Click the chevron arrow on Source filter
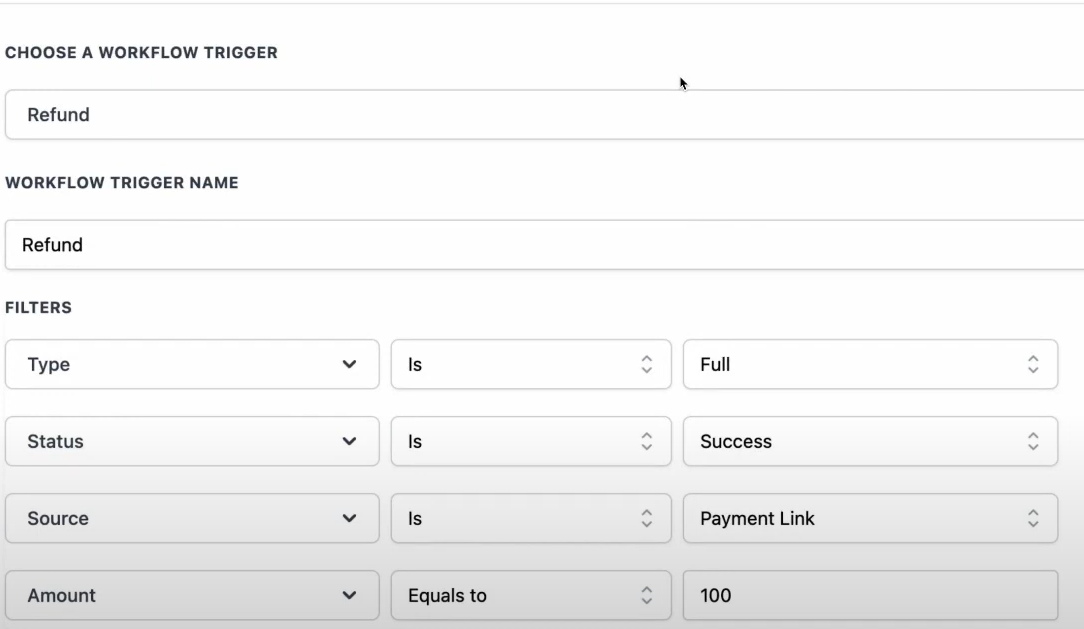The width and height of the screenshot is (1084, 629). (349, 518)
